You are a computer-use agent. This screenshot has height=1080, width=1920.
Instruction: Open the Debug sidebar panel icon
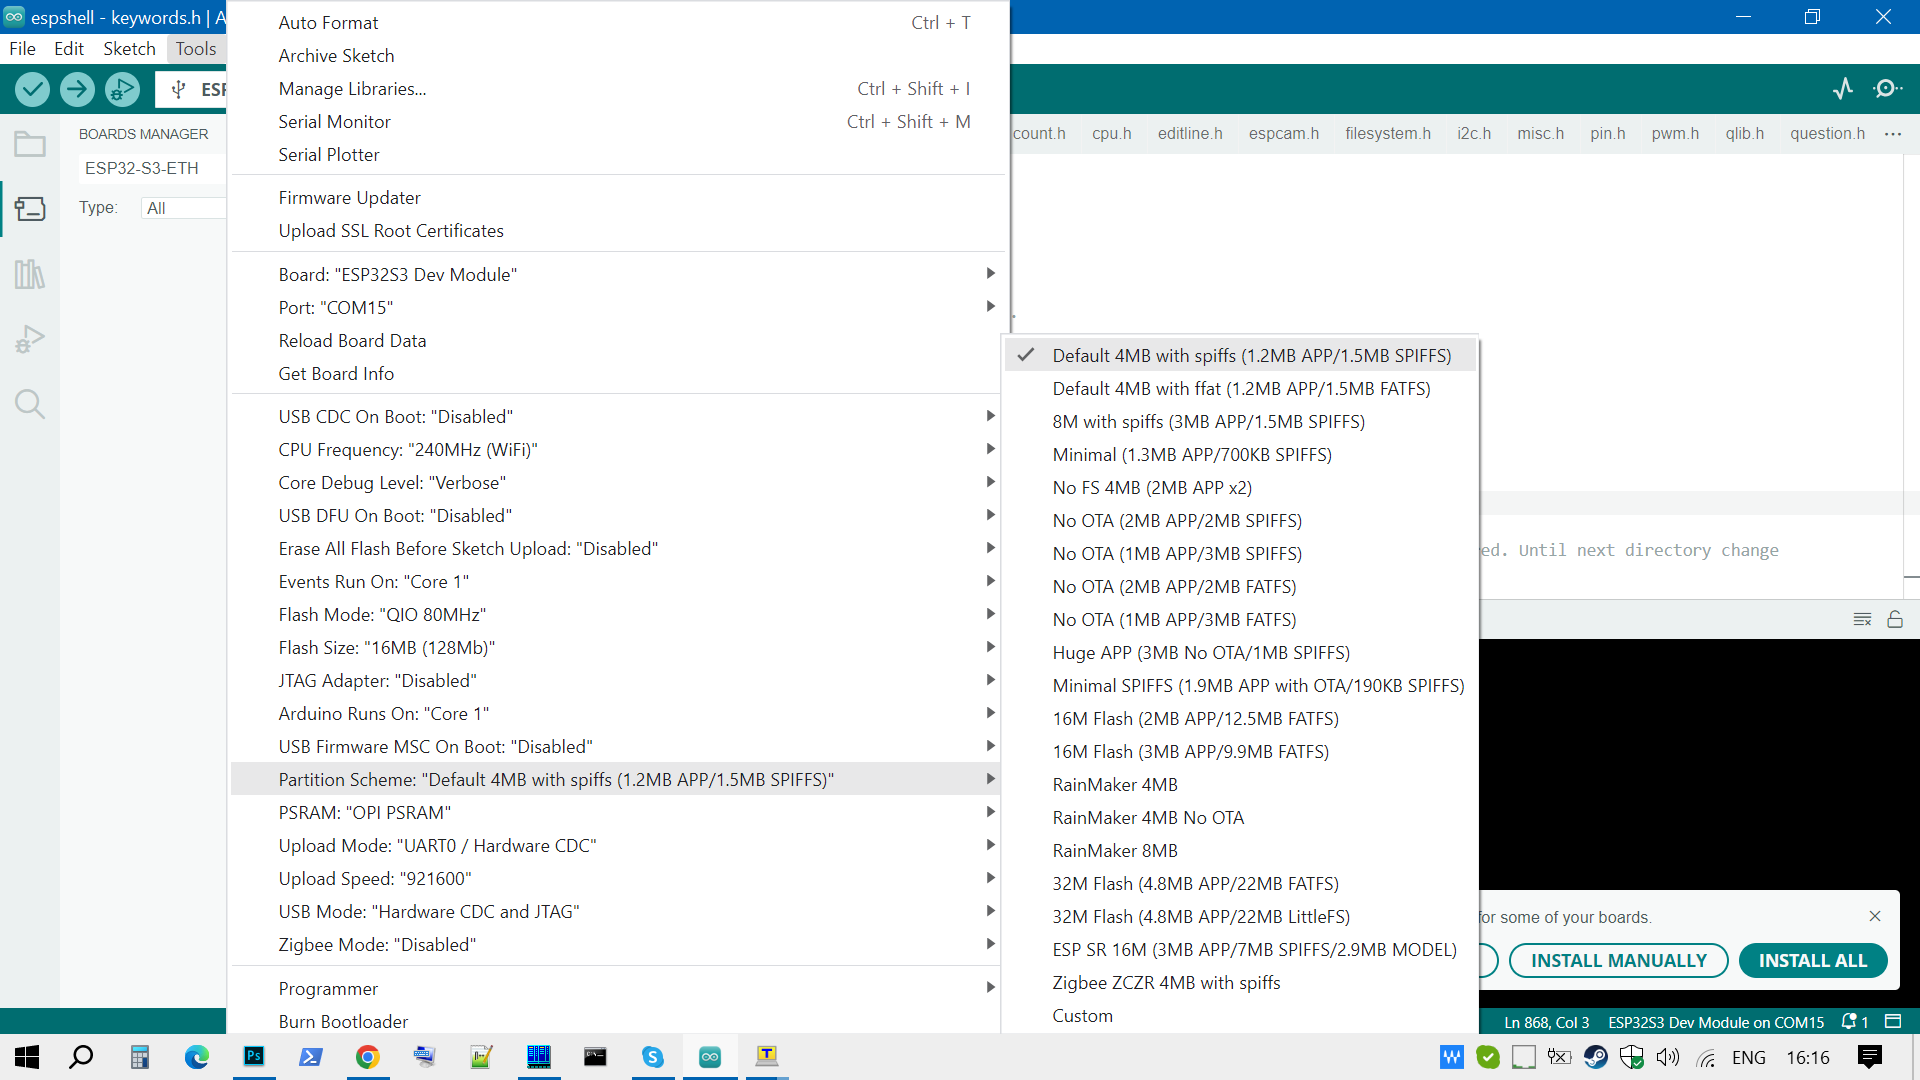point(30,339)
